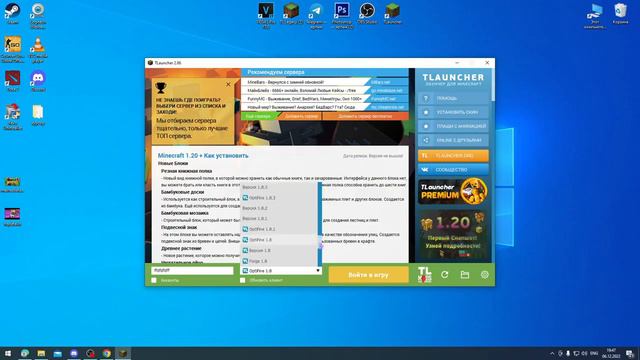This screenshot has height=360, width=640.
Task: Click TLauncher icon in taskbar
Action: (123, 353)
